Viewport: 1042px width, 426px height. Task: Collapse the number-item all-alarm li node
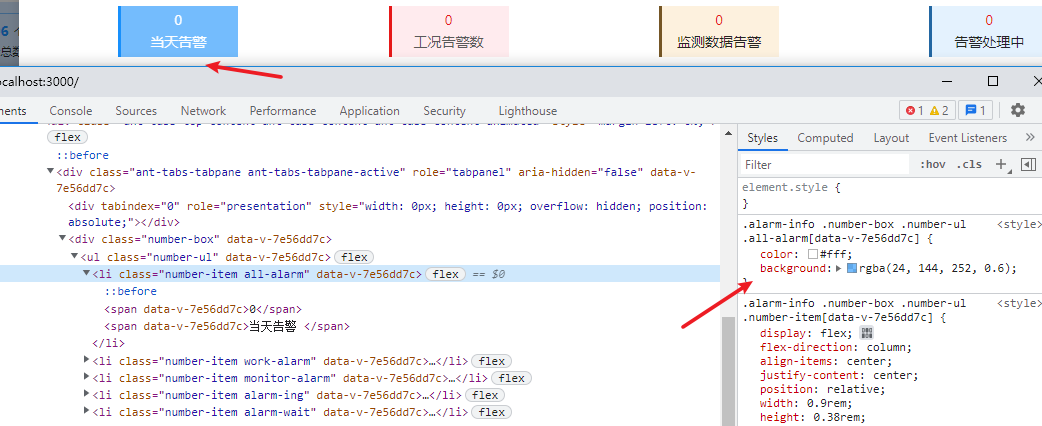point(86,273)
